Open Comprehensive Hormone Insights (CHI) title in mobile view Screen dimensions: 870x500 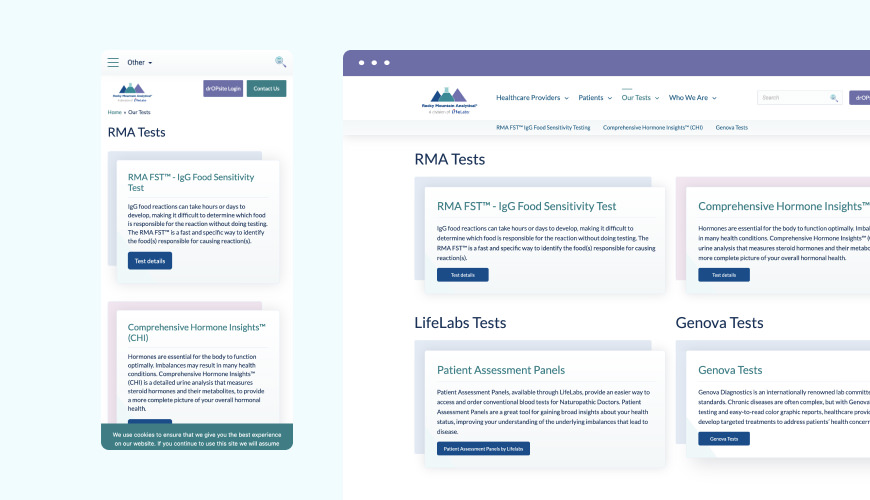(x=196, y=332)
